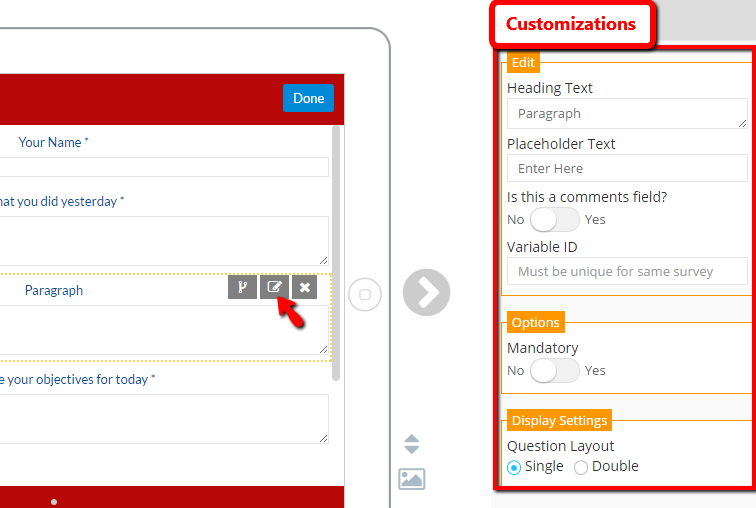Click the Placeholder Text input field
Screen dimensions: 756x508
click(x=627, y=168)
